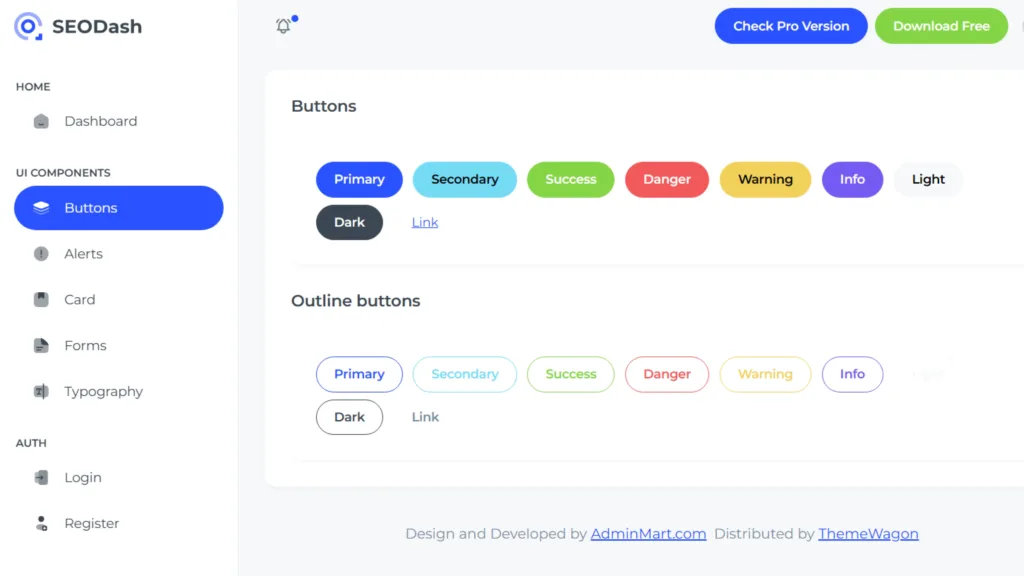Select the Login icon under AUTH
1024x576 pixels.
click(x=42, y=477)
